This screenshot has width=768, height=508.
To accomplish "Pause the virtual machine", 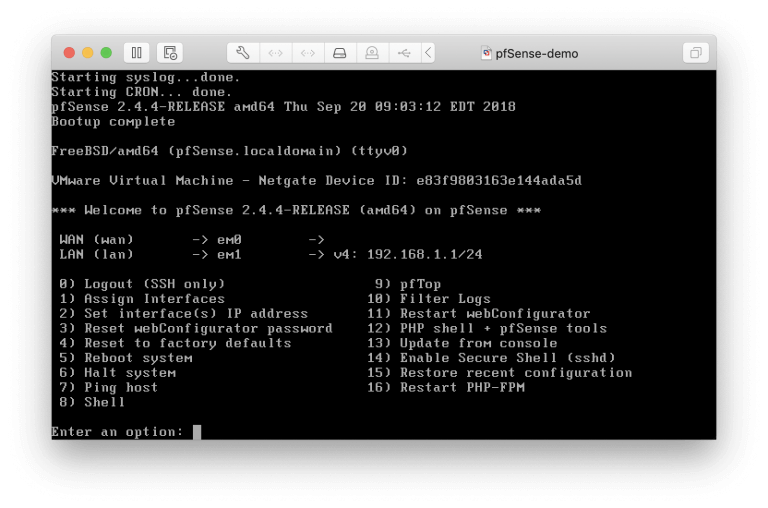I will click(x=137, y=53).
